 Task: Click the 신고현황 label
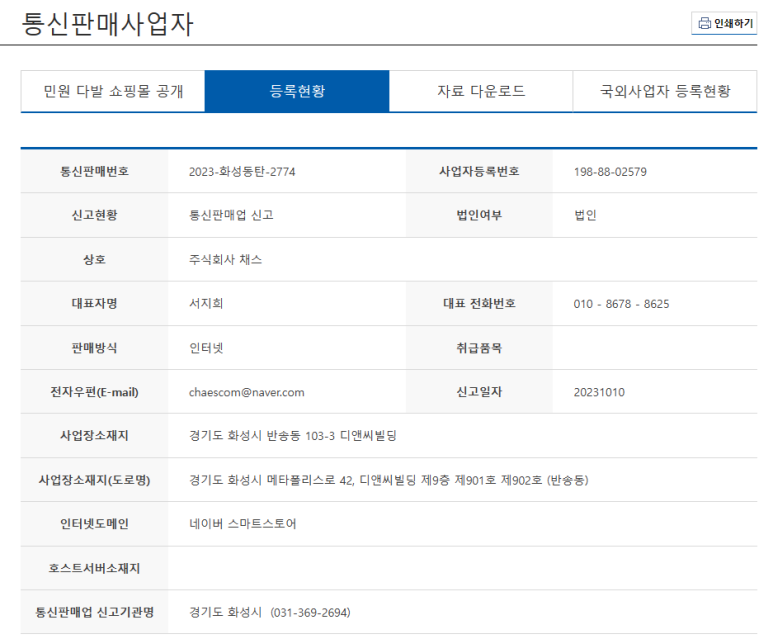94,215
